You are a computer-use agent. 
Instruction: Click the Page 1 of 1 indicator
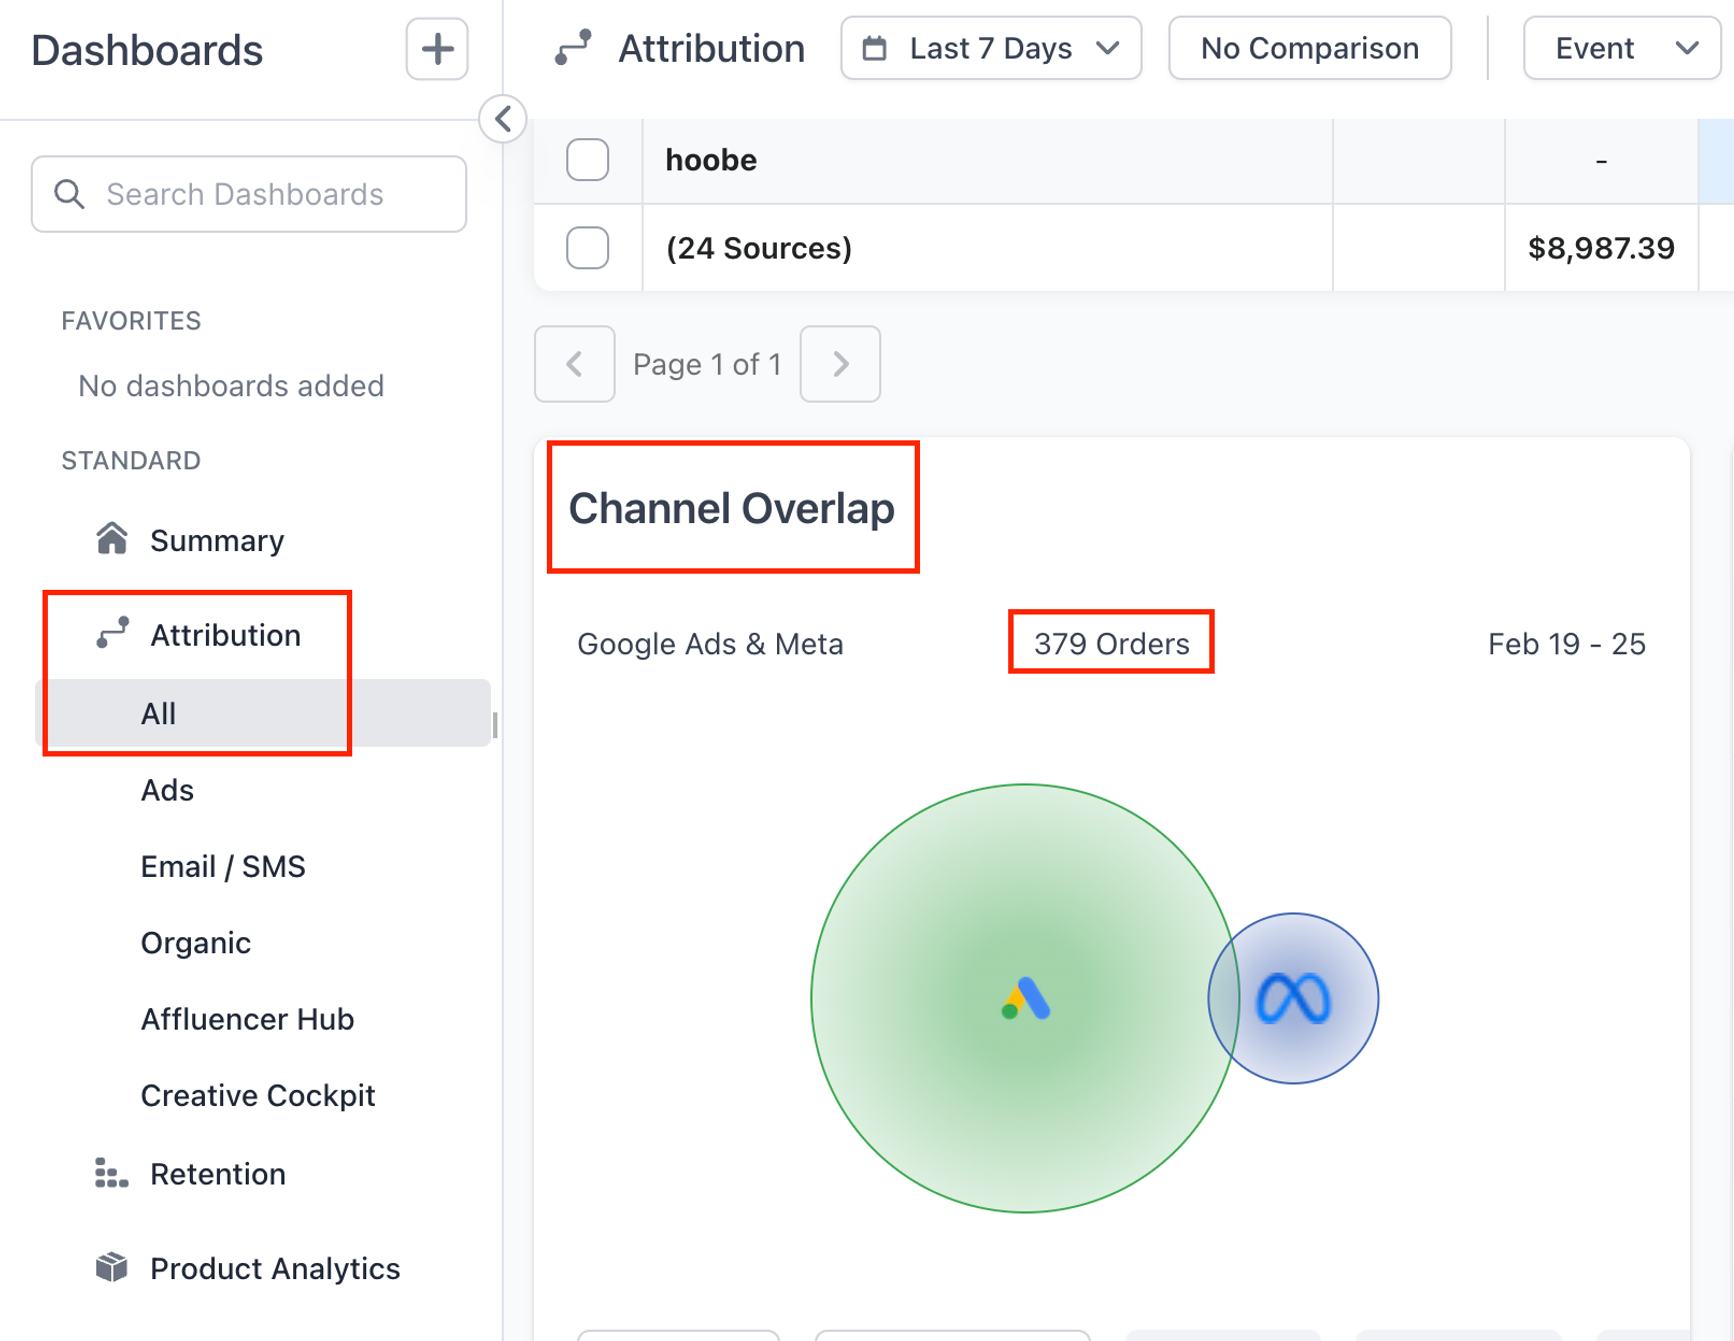(x=707, y=364)
